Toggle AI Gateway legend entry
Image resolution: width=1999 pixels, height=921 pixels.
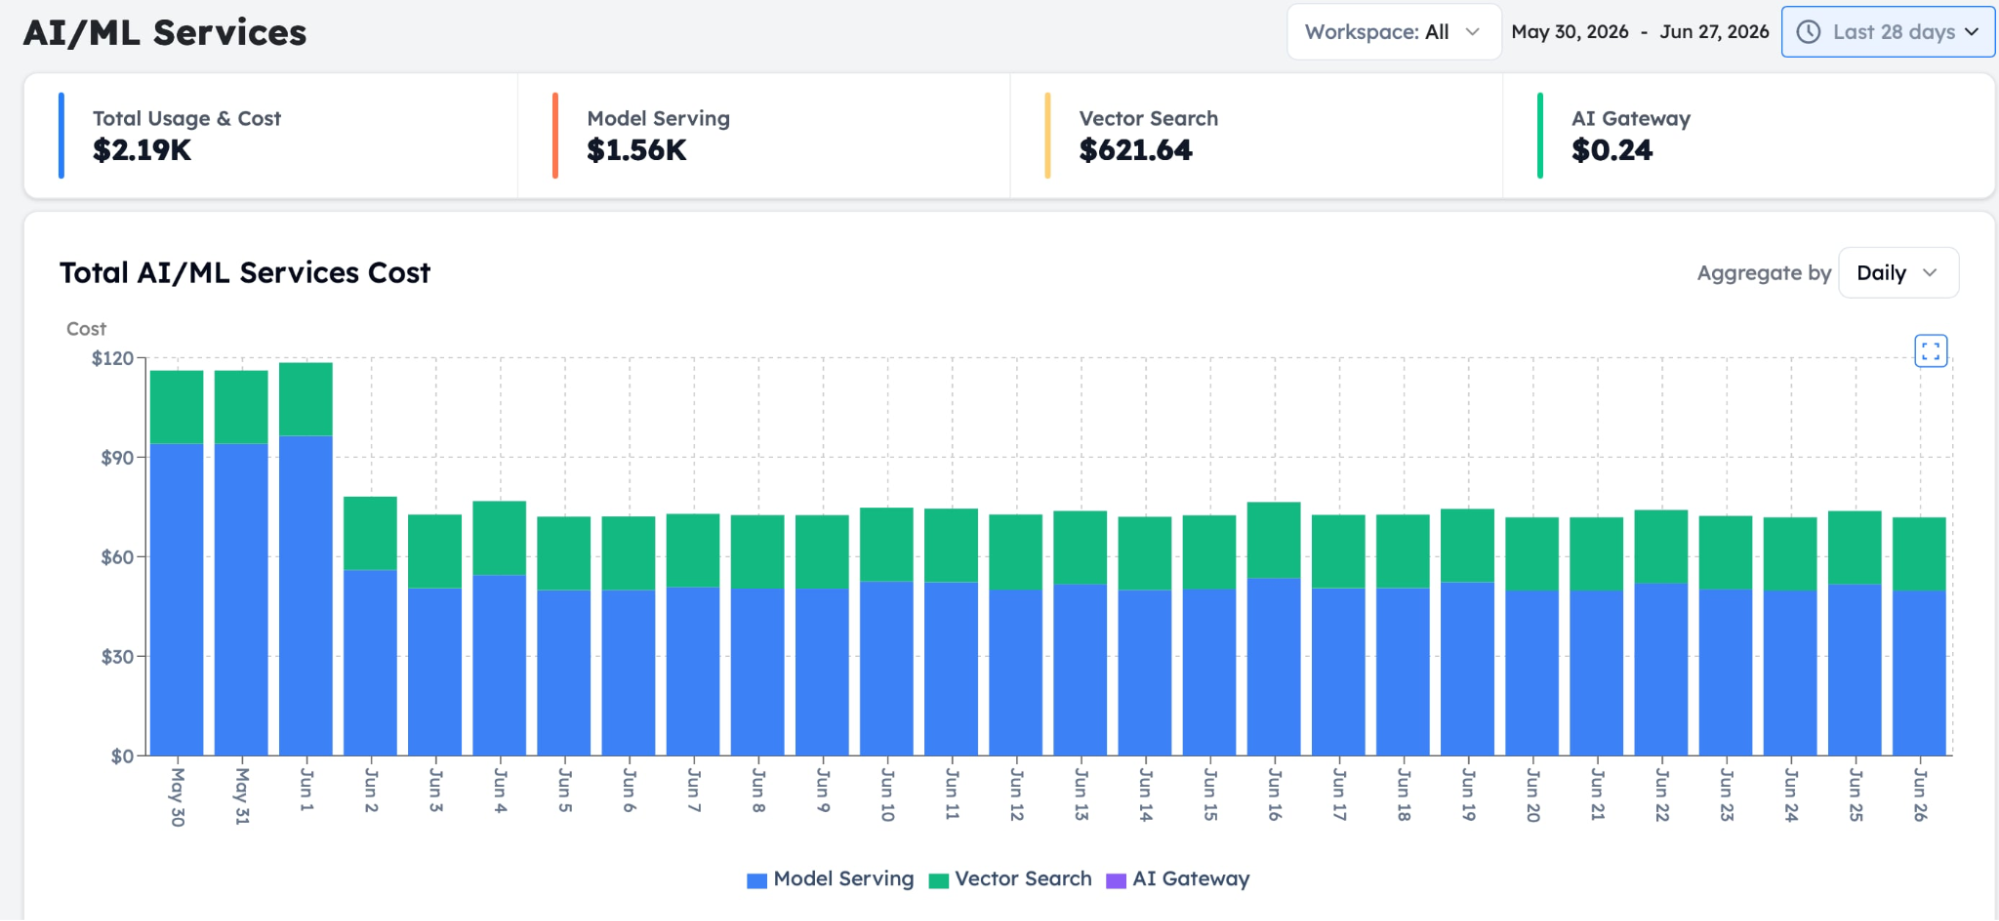pyautogui.click(x=1178, y=879)
